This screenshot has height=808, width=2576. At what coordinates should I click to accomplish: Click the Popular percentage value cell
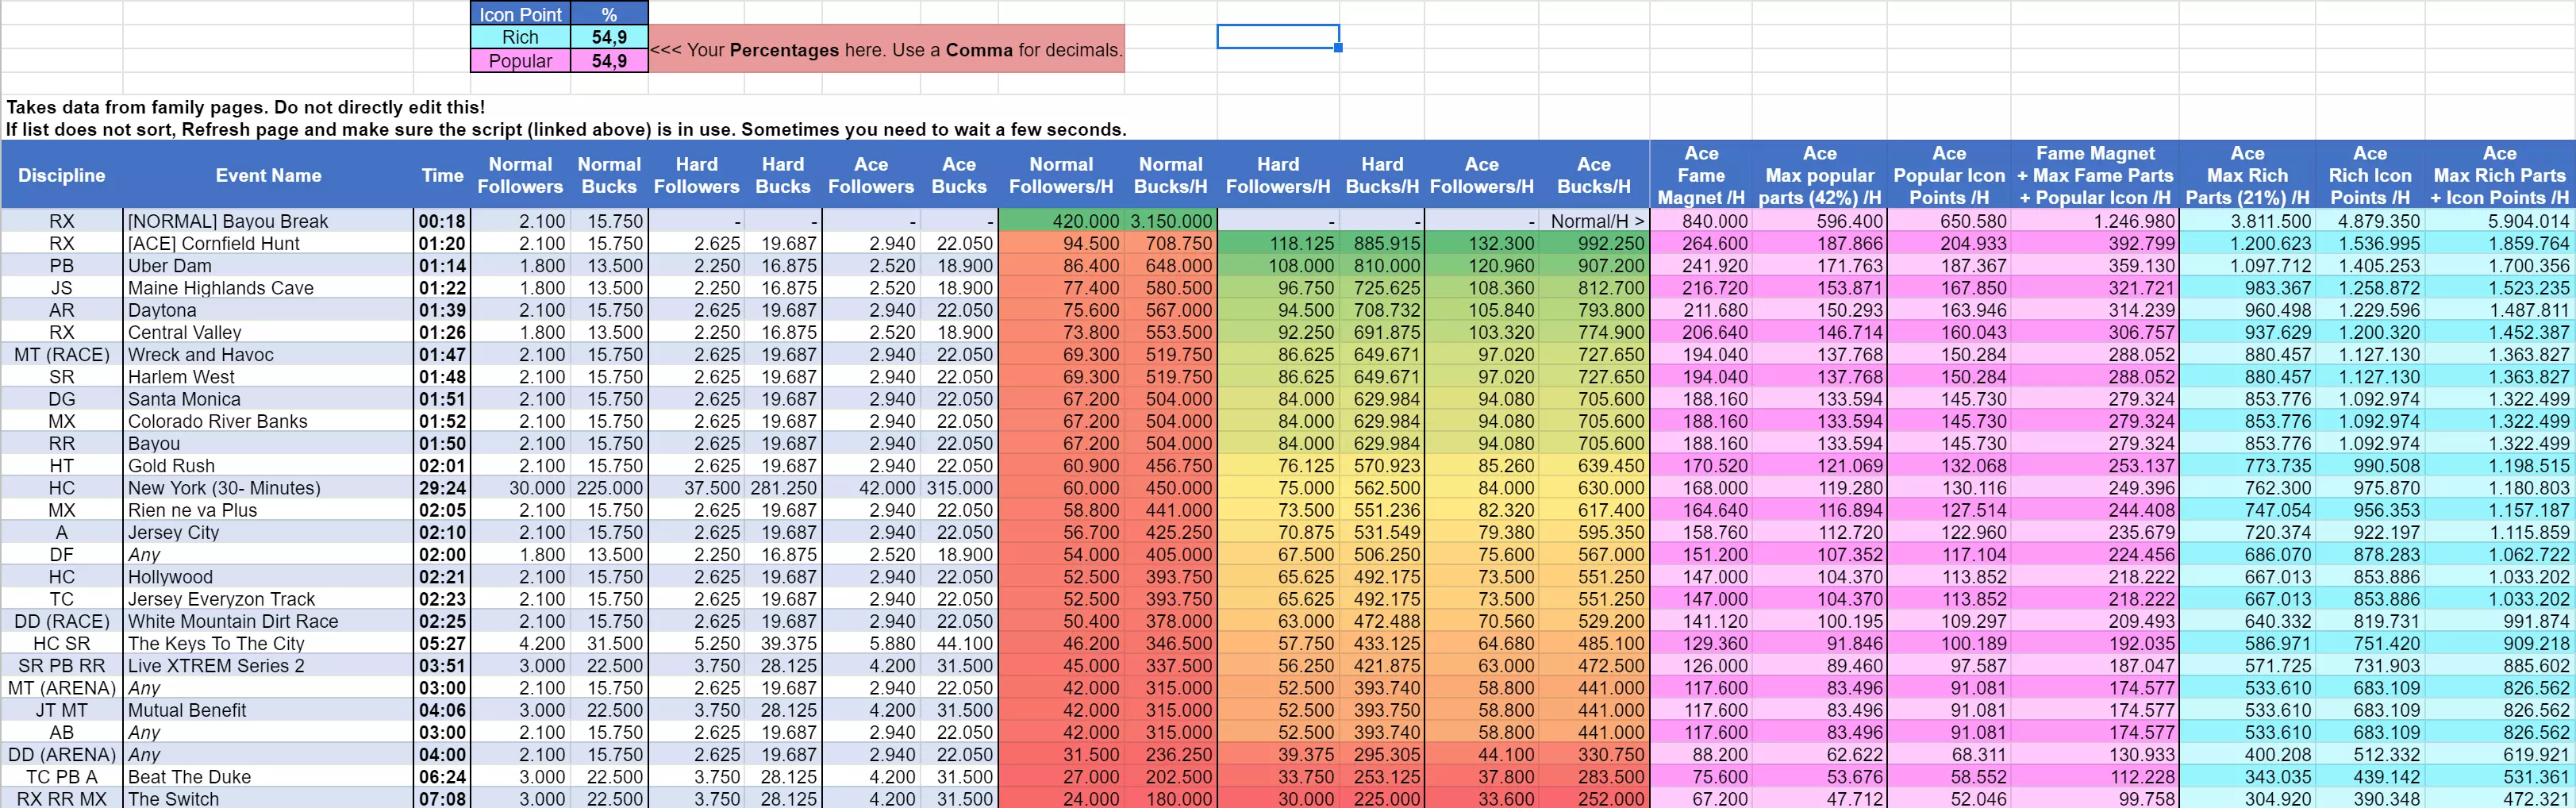tap(609, 61)
